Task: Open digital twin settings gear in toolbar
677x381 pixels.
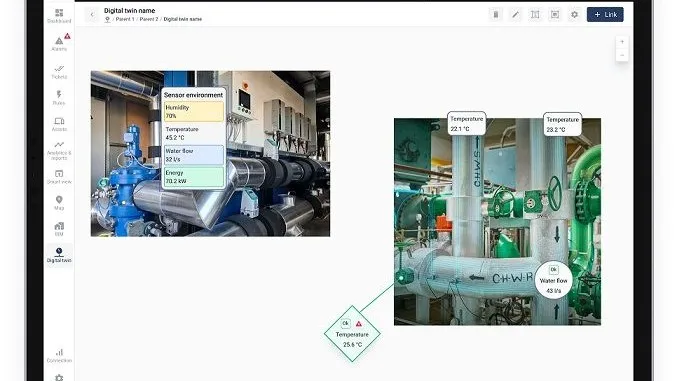Action: [x=574, y=15]
